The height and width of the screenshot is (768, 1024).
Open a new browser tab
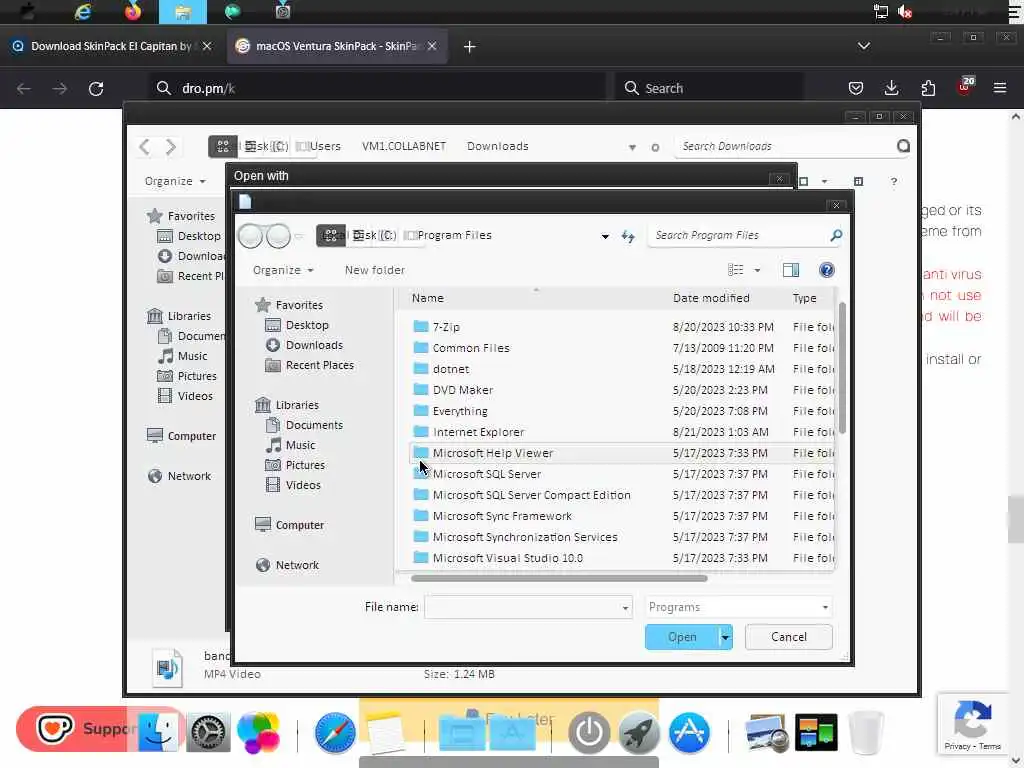point(470,46)
